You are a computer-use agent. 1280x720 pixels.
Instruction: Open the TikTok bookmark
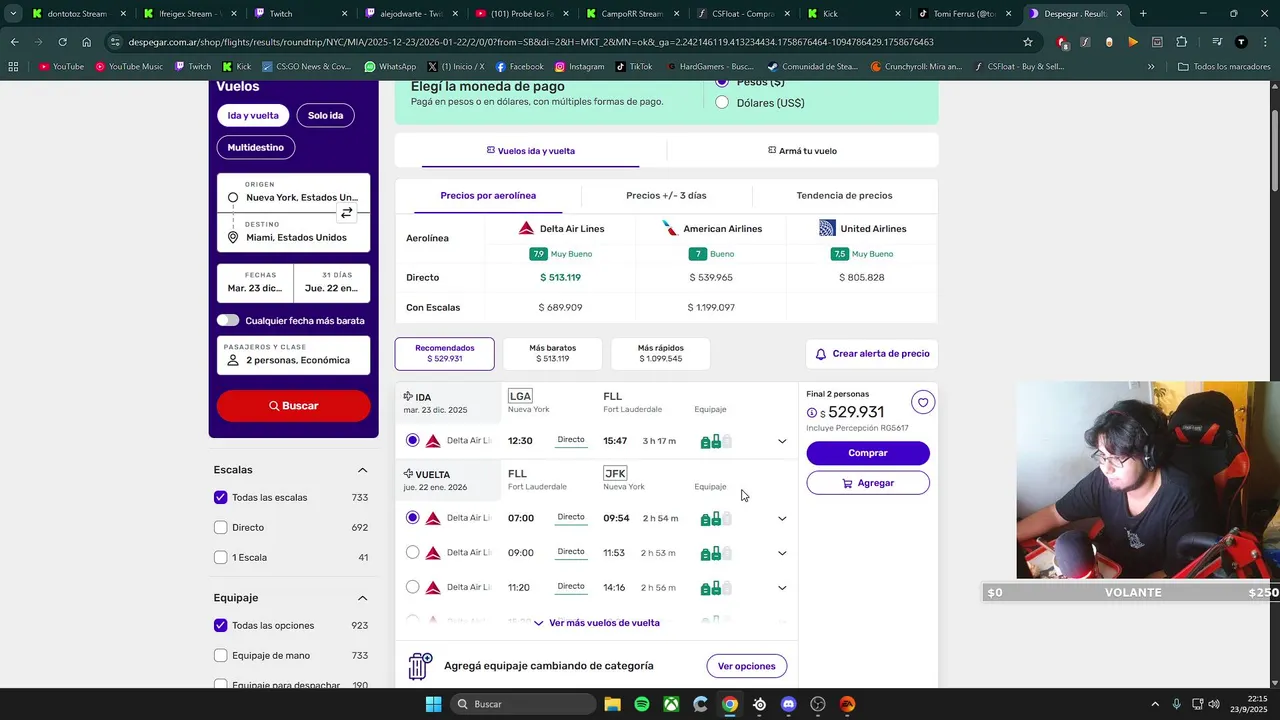pyautogui.click(x=634, y=66)
